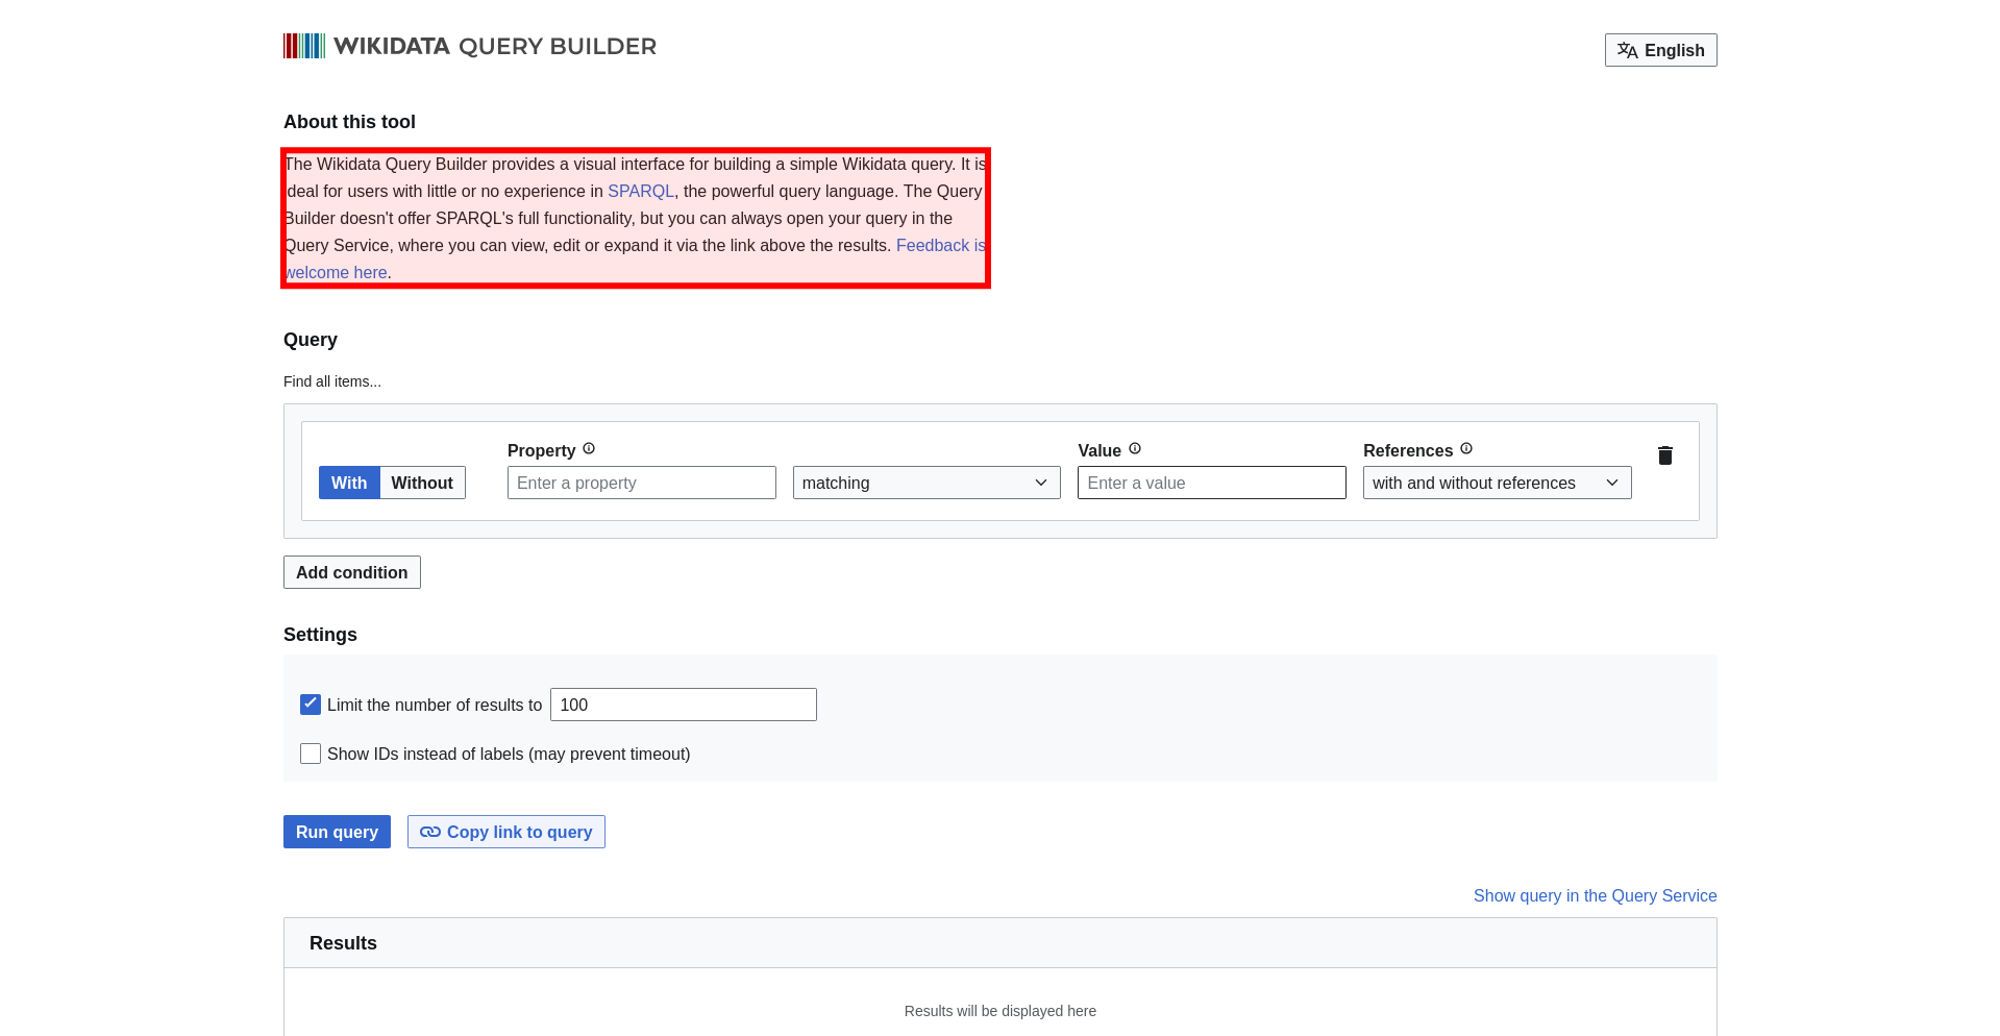Viewport: 2000px width, 1036px height.
Task: Click the Enter a property field
Action: (x=641, y=483)
